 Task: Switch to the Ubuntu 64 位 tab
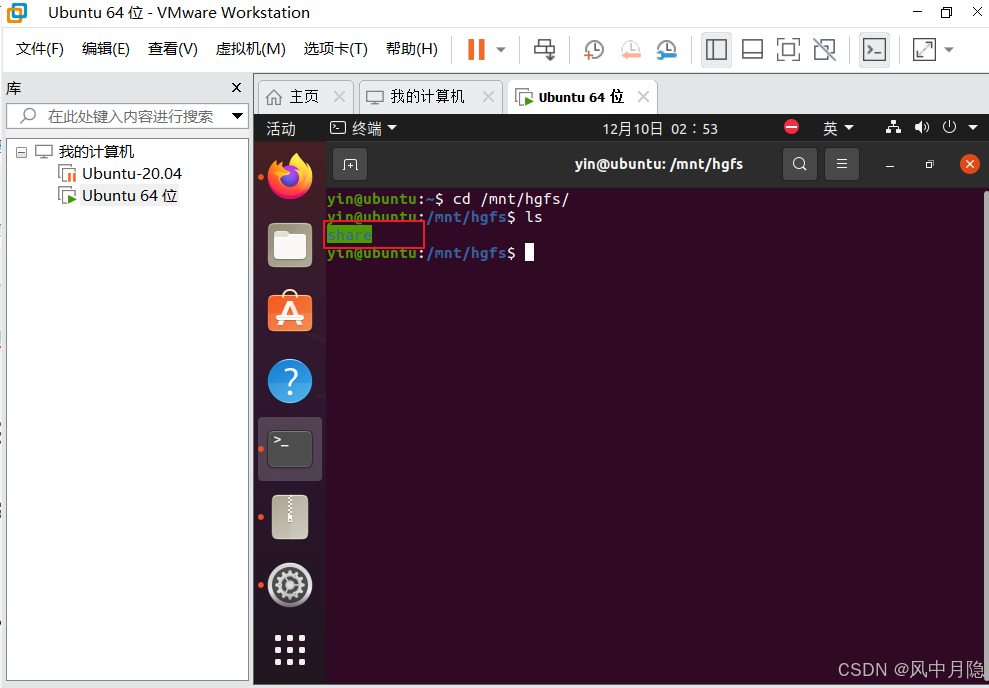click(x=580, y=97)
